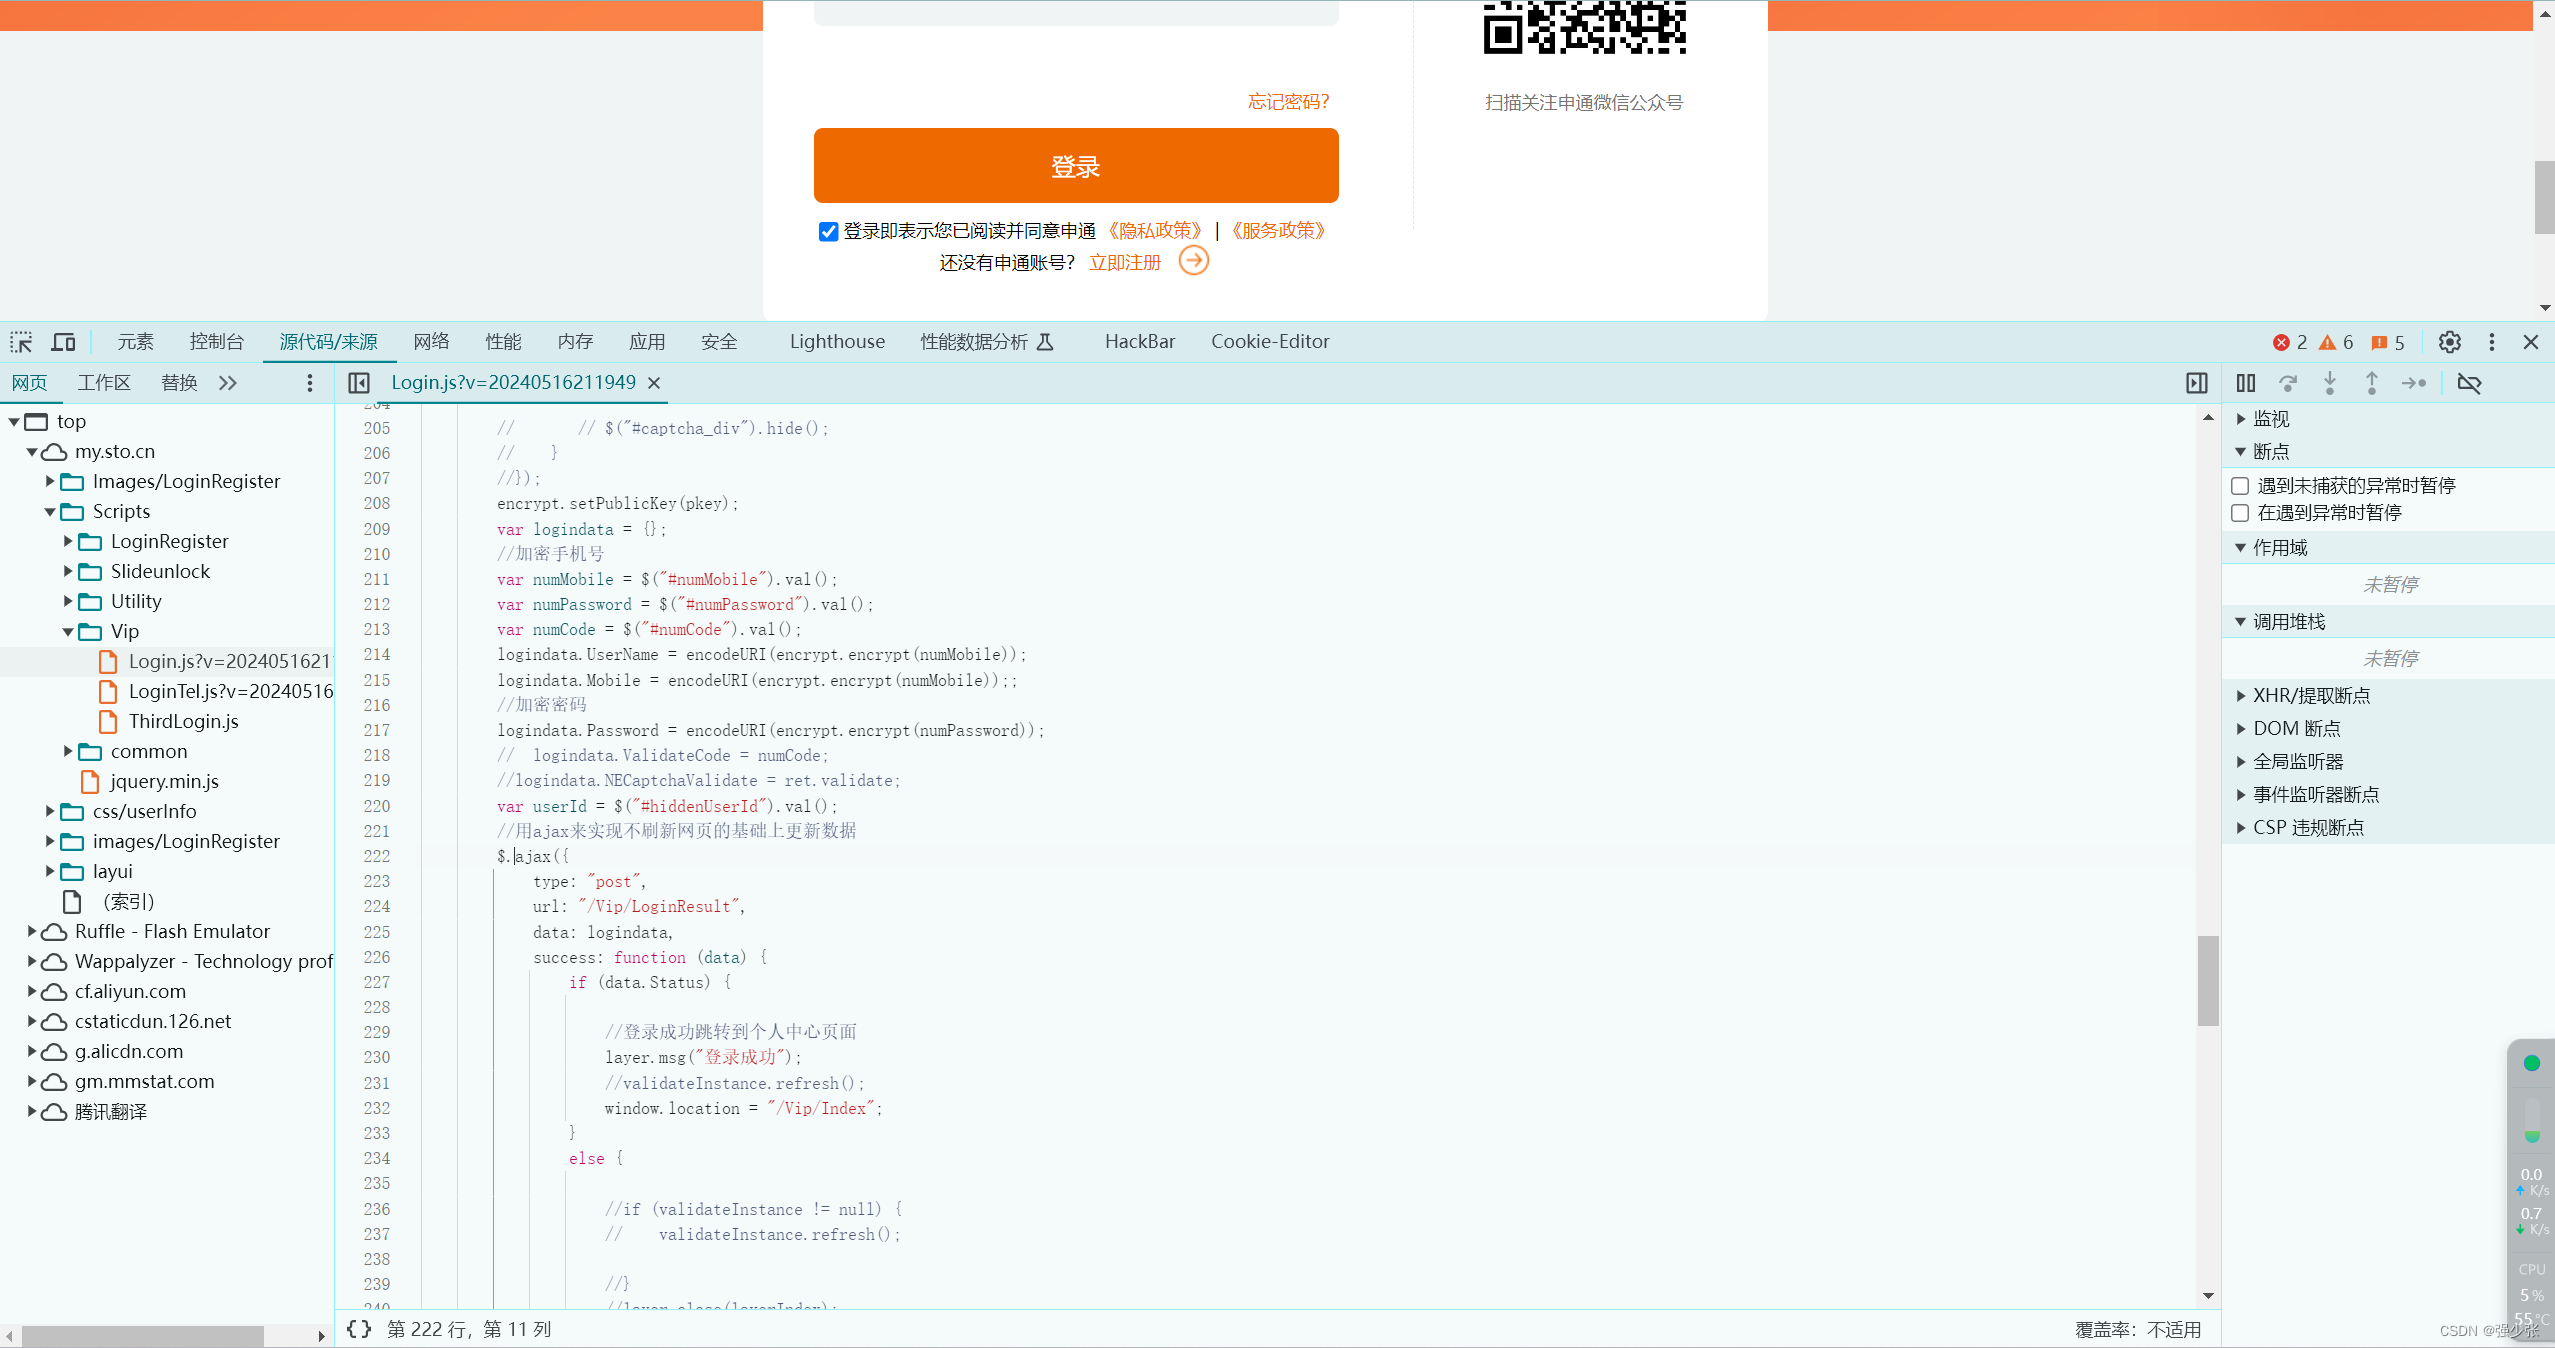Viewport: 2555px width, 1348px height.
Task: Deactivate breakpoints icon in debugger toolbar
Action: pos(2469,383)
